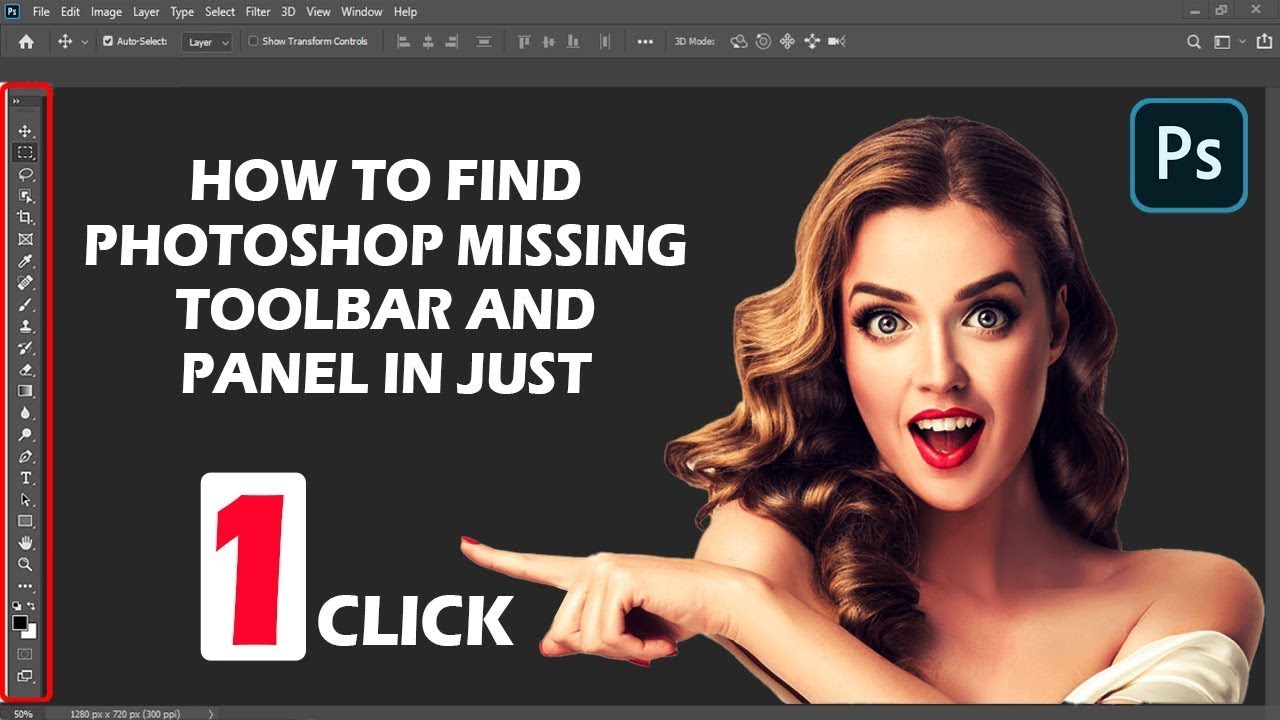1280x720 pixels.
Task: Open the Search icon at top right
Action: [1193, 42]
